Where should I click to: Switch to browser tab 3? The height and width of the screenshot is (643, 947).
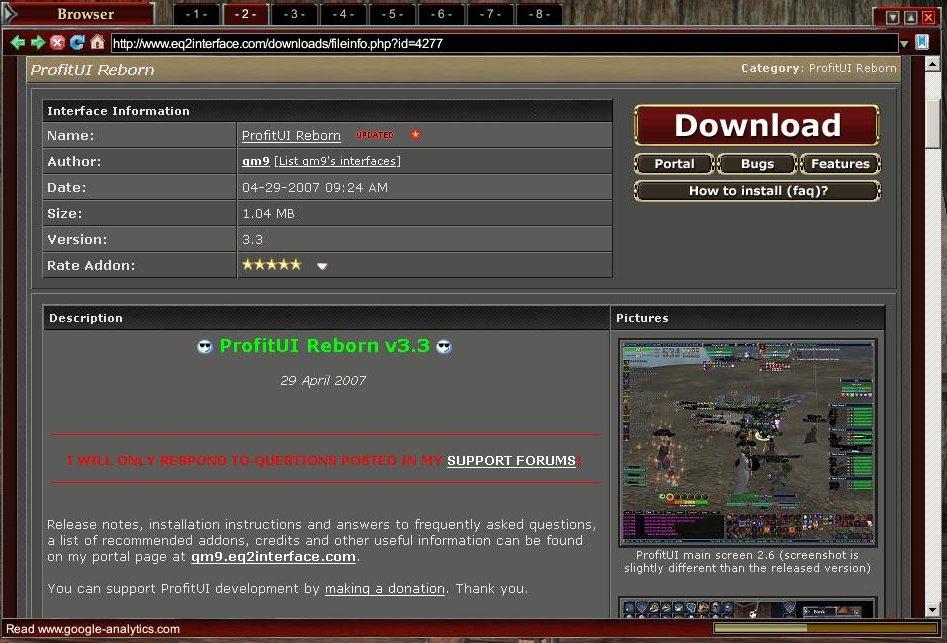pos(294,14)
